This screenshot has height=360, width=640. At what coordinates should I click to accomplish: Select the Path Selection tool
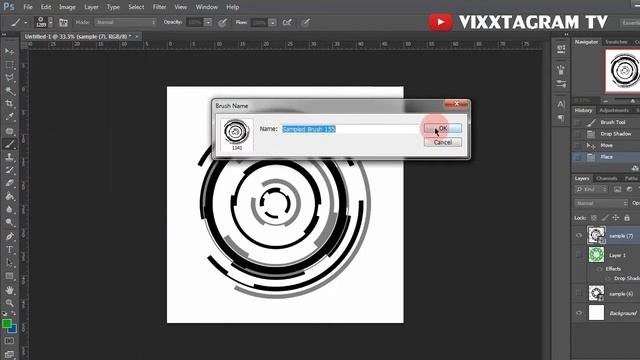(9, 262)
